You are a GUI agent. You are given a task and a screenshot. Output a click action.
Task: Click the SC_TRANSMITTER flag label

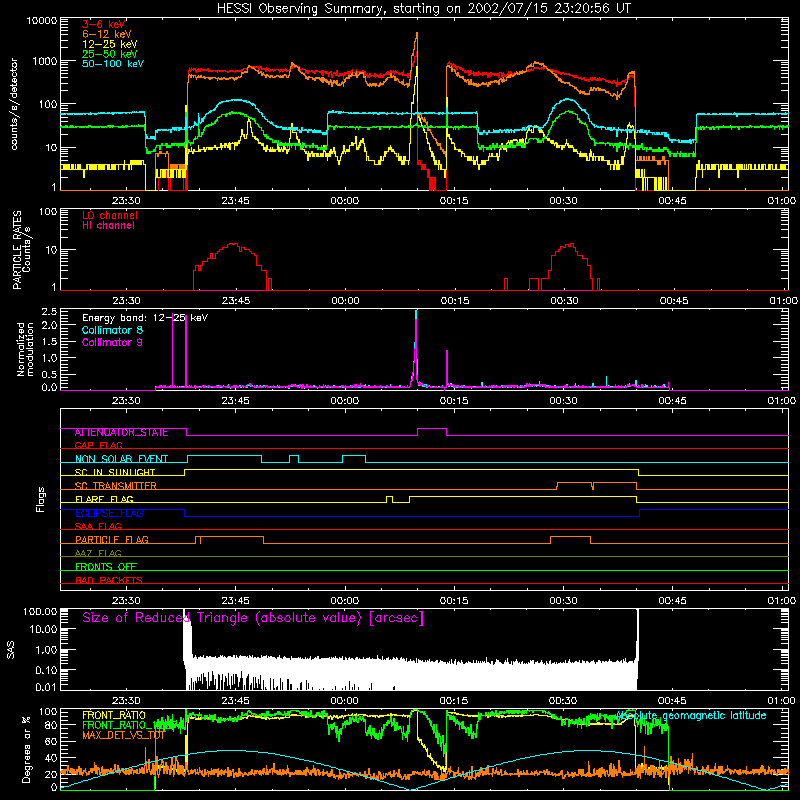pyautogui.click(x=116, y=486)
